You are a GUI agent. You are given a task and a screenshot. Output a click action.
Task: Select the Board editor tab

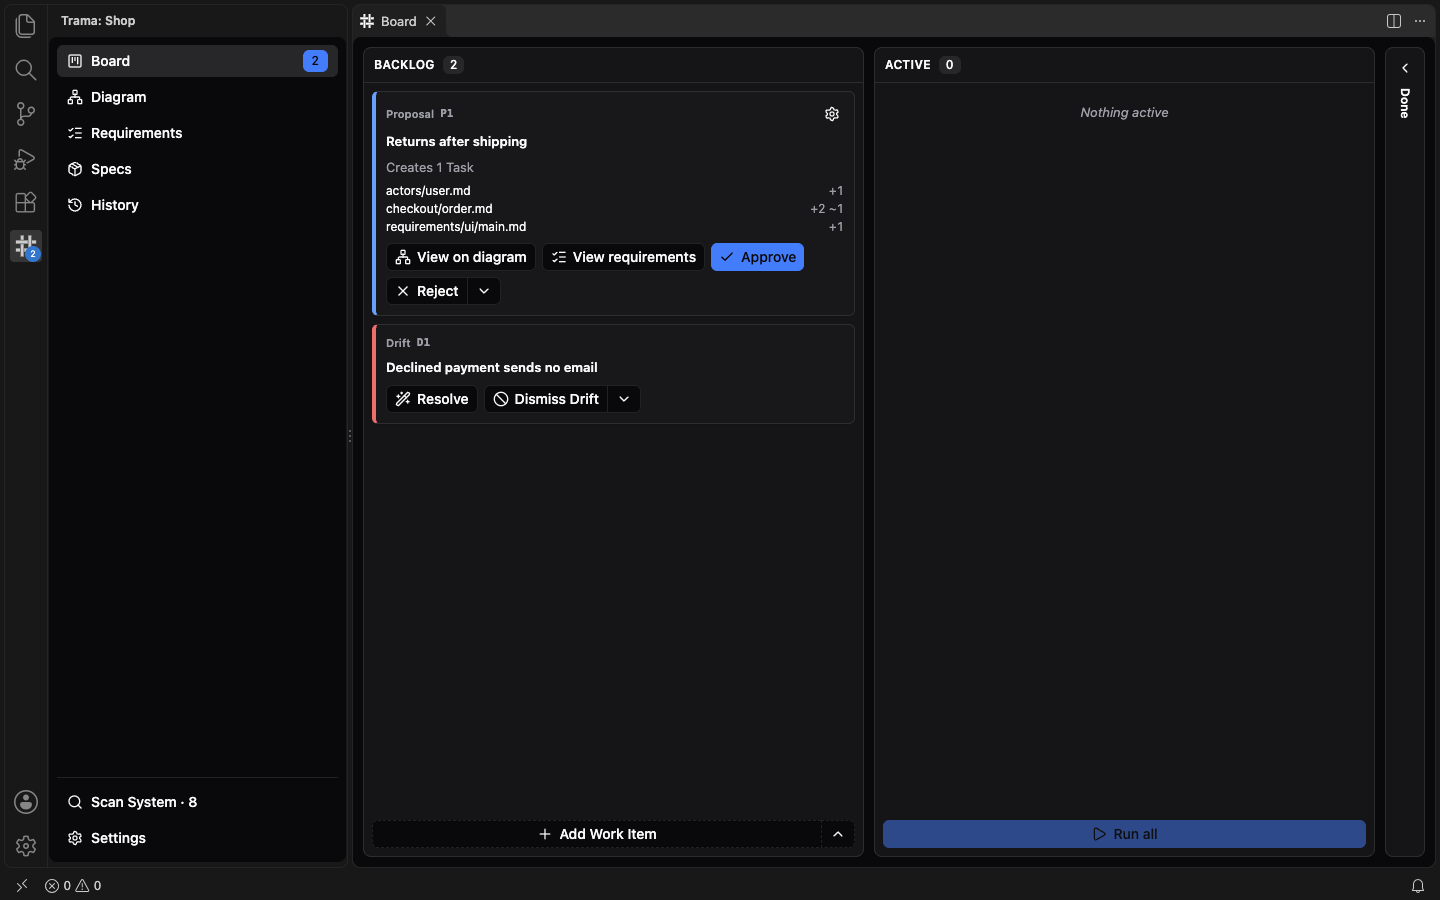pos(399,21)
